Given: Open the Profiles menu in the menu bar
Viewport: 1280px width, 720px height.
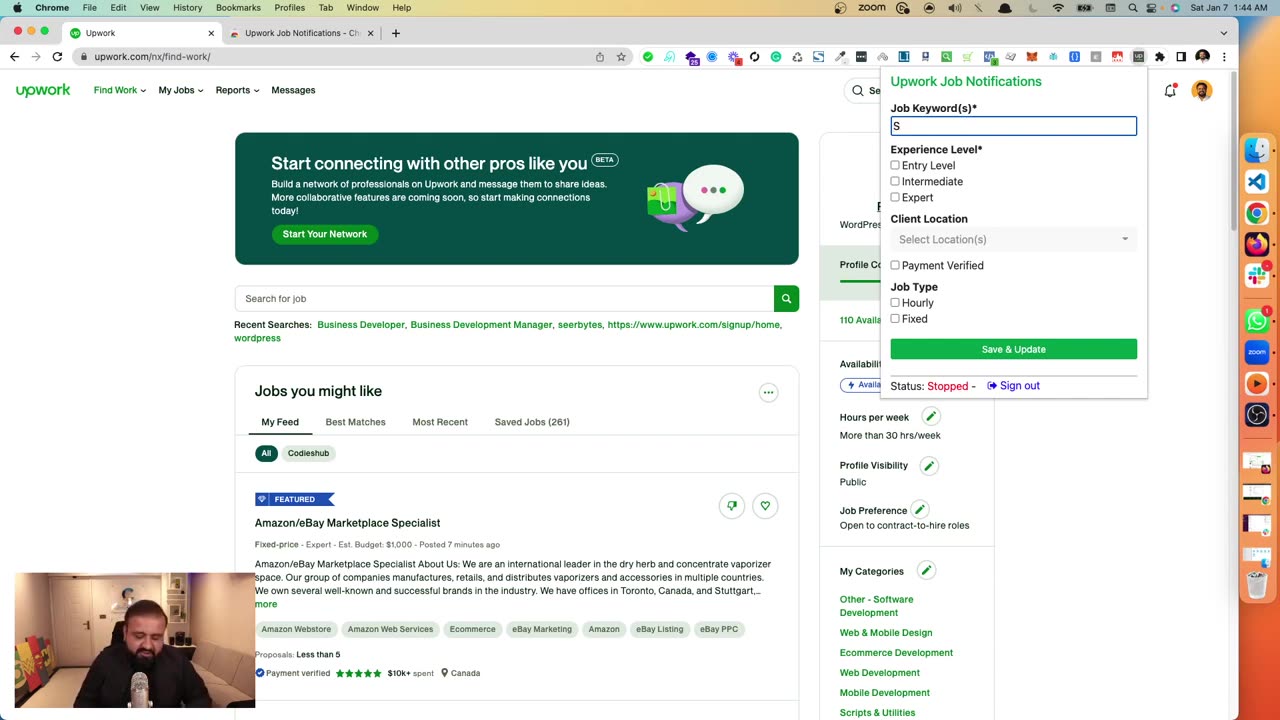Looking at the screenshot, I should click(289, 8).
